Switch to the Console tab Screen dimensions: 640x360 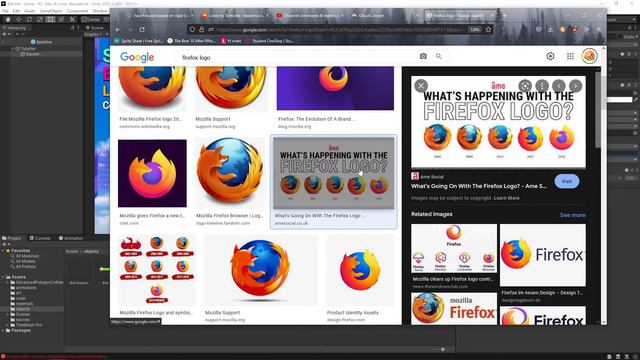point(40,238)
